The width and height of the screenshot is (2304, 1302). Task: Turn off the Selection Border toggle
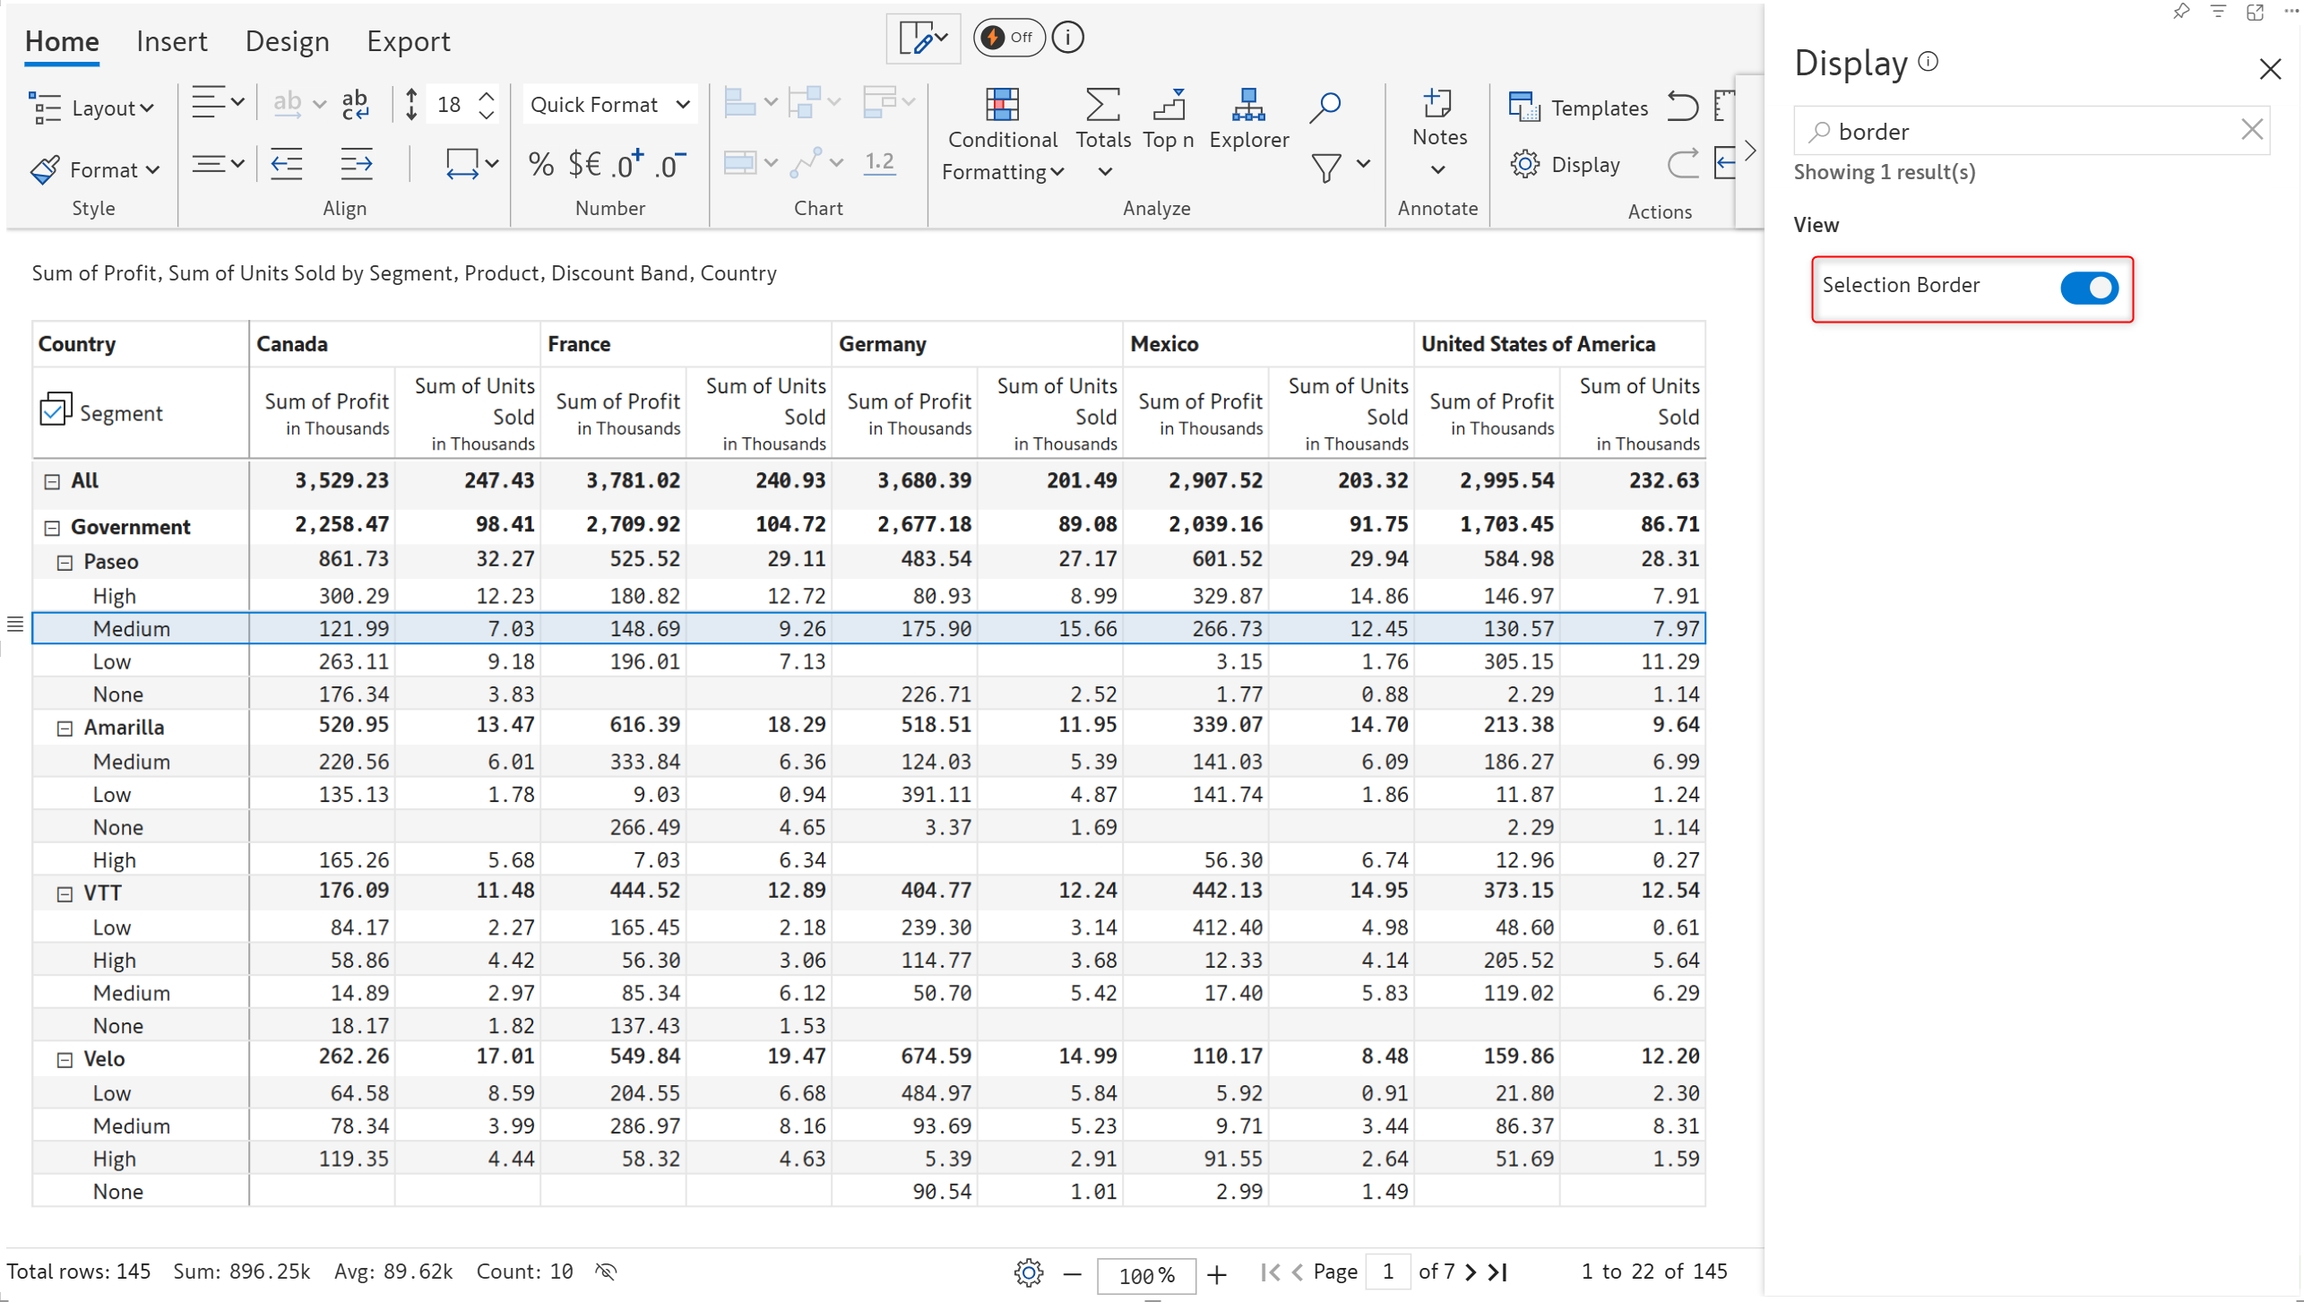2088,288
